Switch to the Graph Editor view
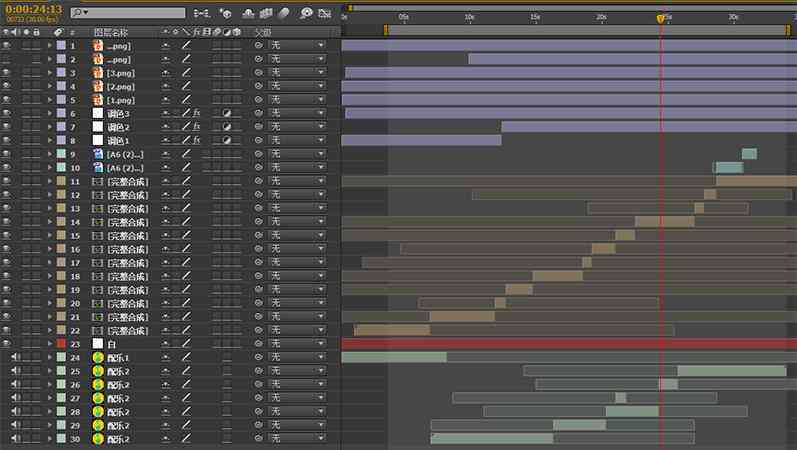 (x=325, y=13)
